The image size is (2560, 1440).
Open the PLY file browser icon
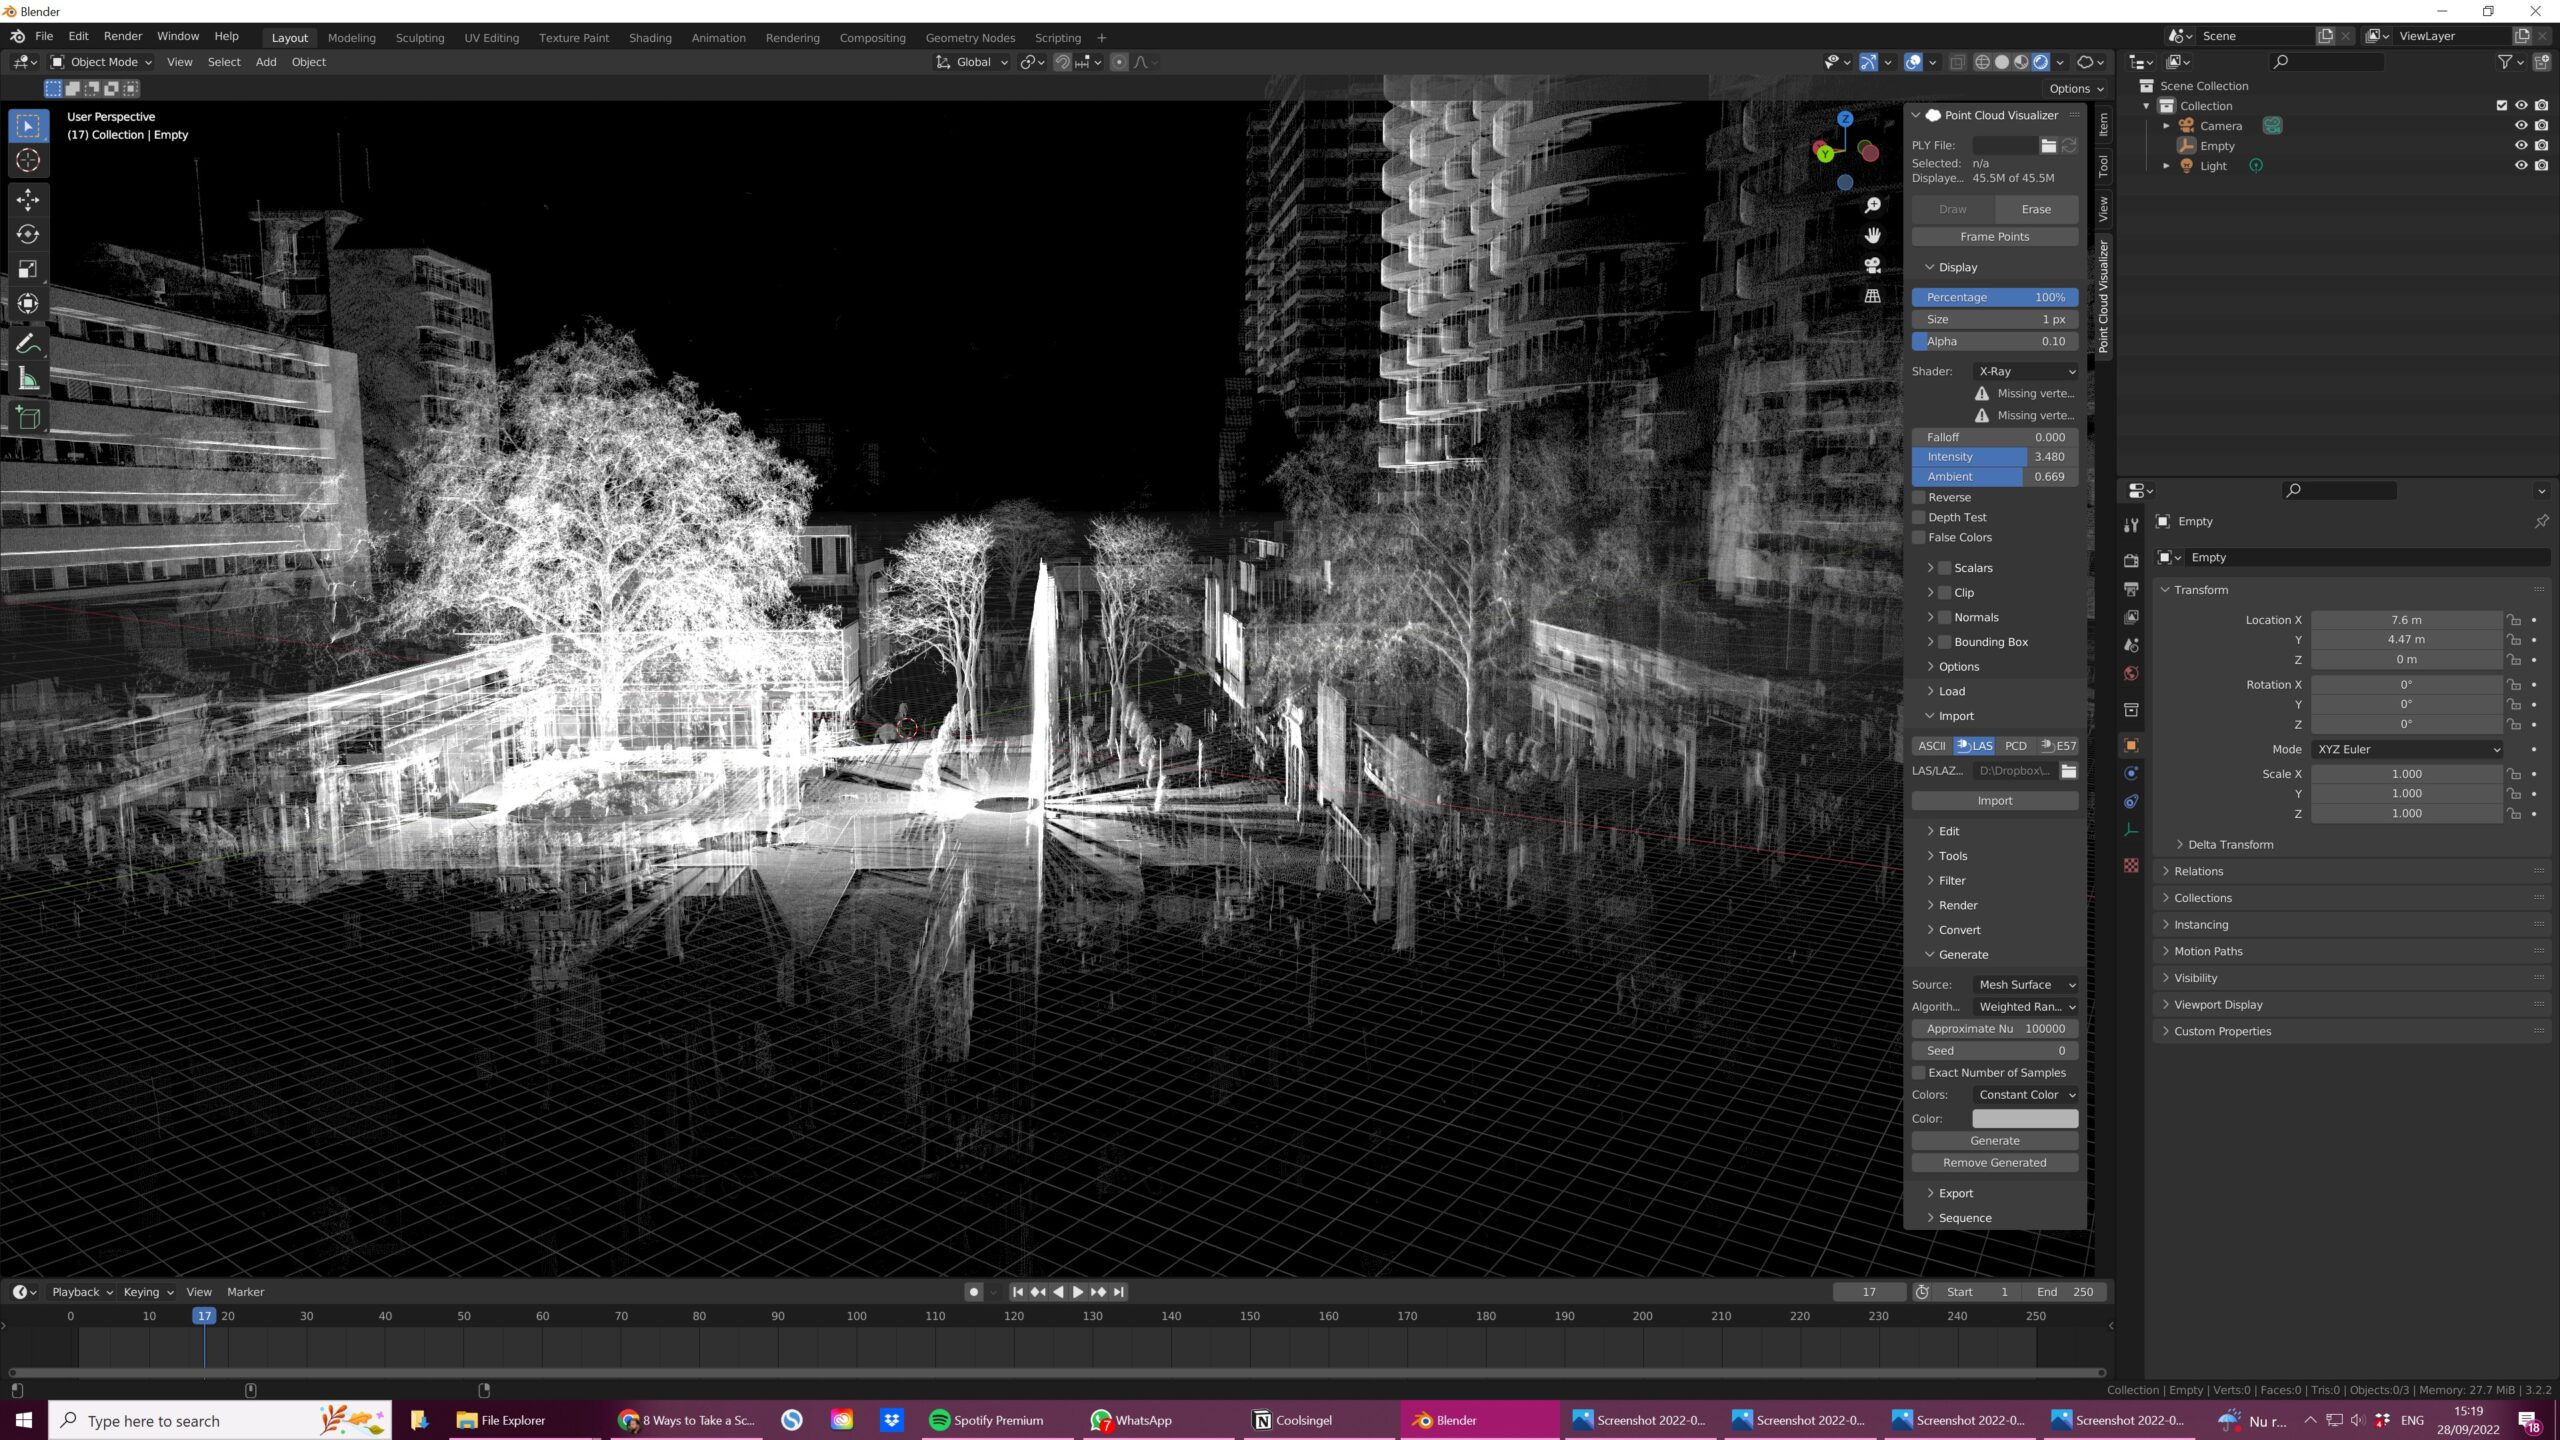(x=2048, y=145)
